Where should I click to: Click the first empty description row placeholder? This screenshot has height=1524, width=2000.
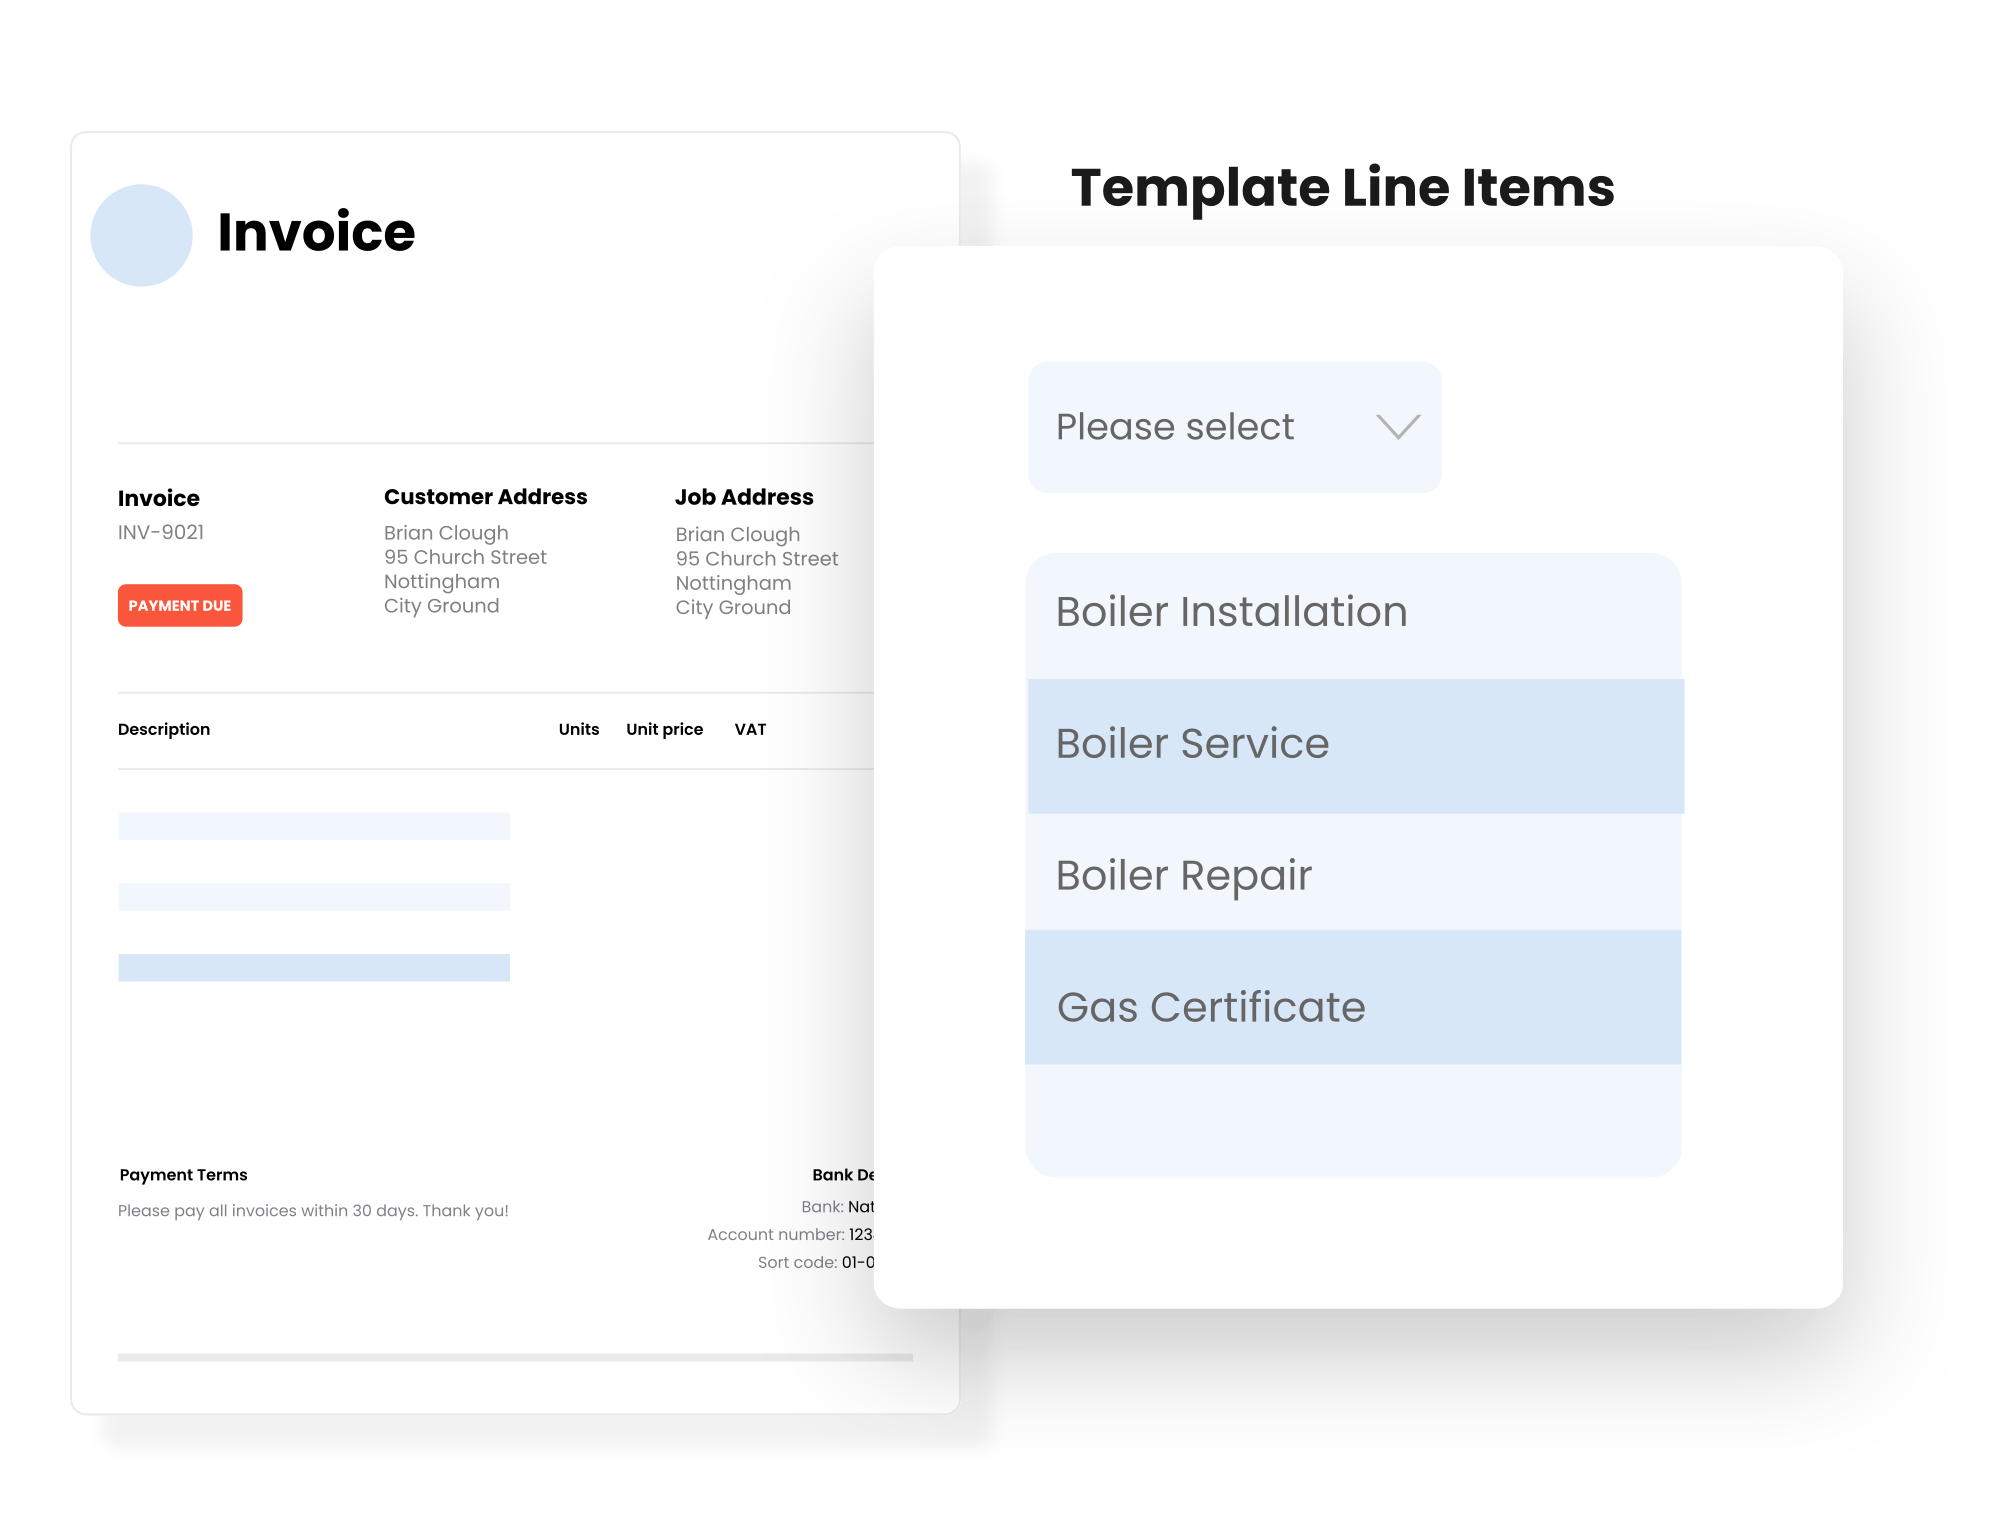[315, 826]
